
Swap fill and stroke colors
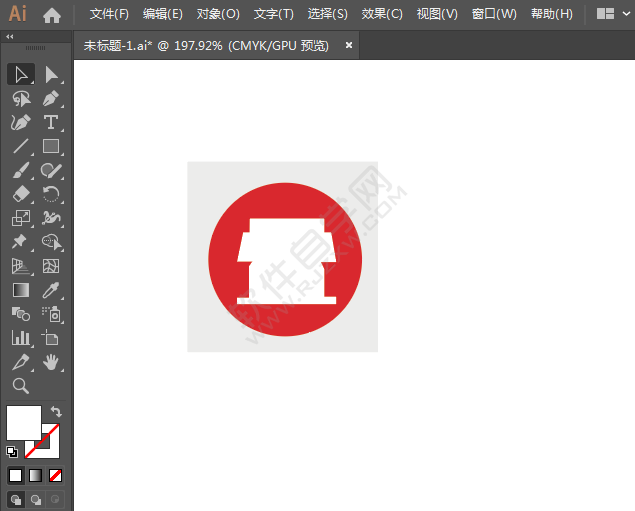[x=56, y=412]
